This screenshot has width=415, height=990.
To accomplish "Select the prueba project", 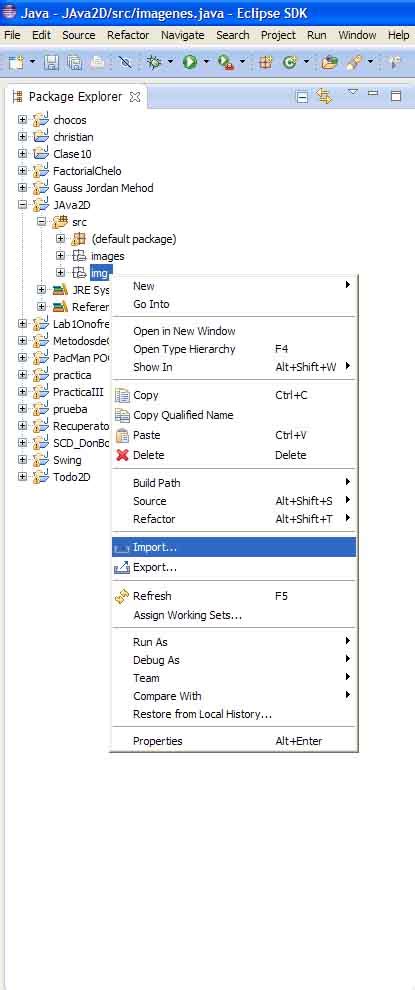I will coord(70,409).
